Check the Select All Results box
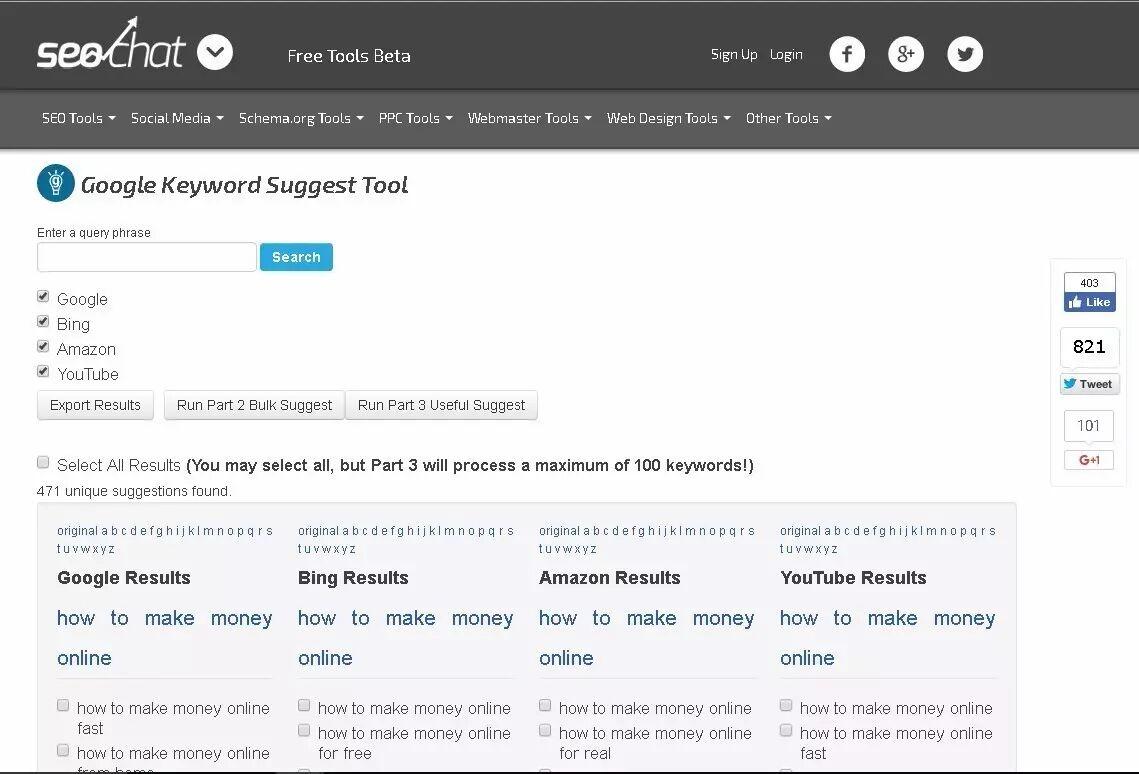This screenshot has height=774, width=1139. (x=43, y=463)
